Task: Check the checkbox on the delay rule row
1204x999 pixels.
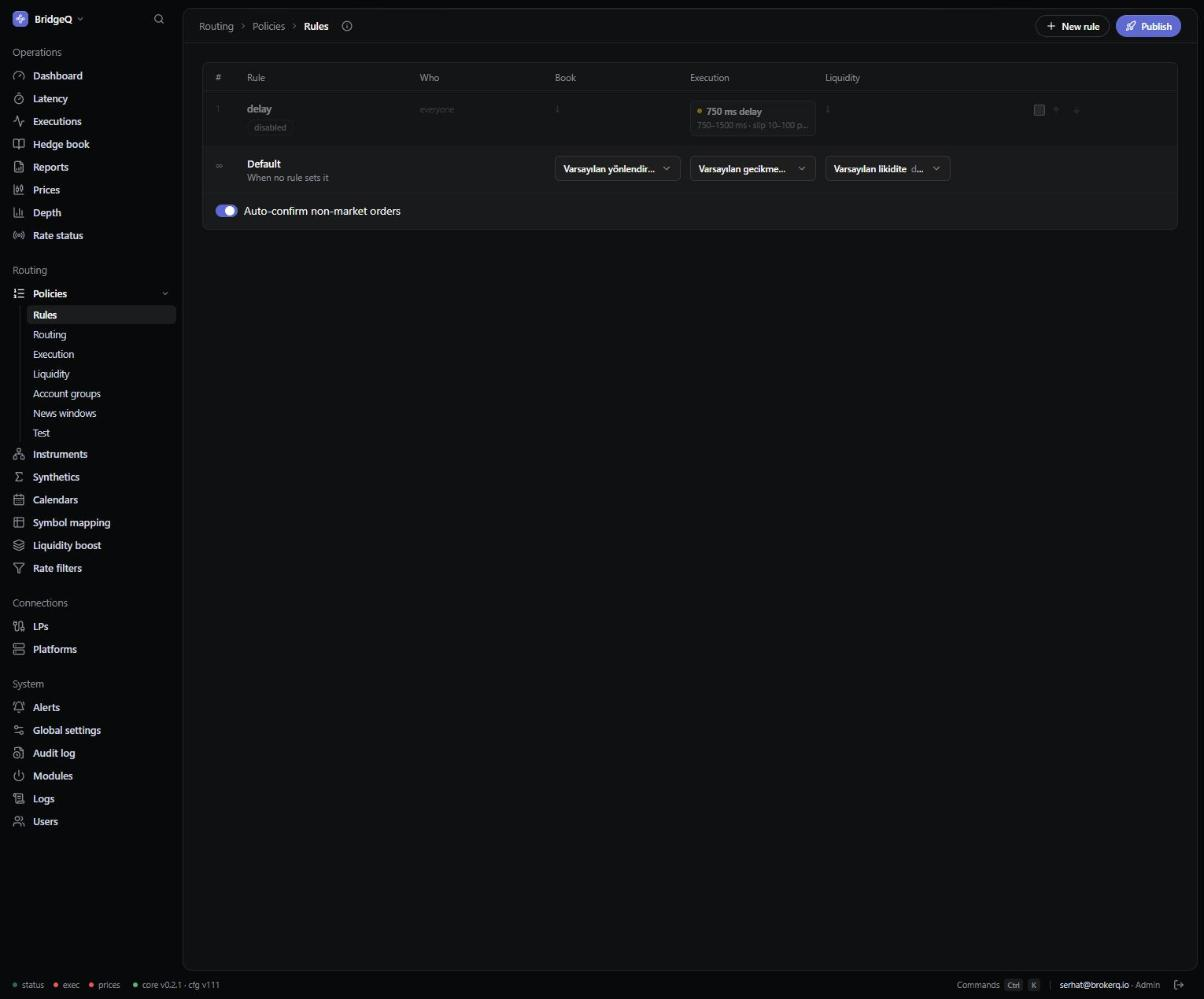Action: tap(1039, 110)
